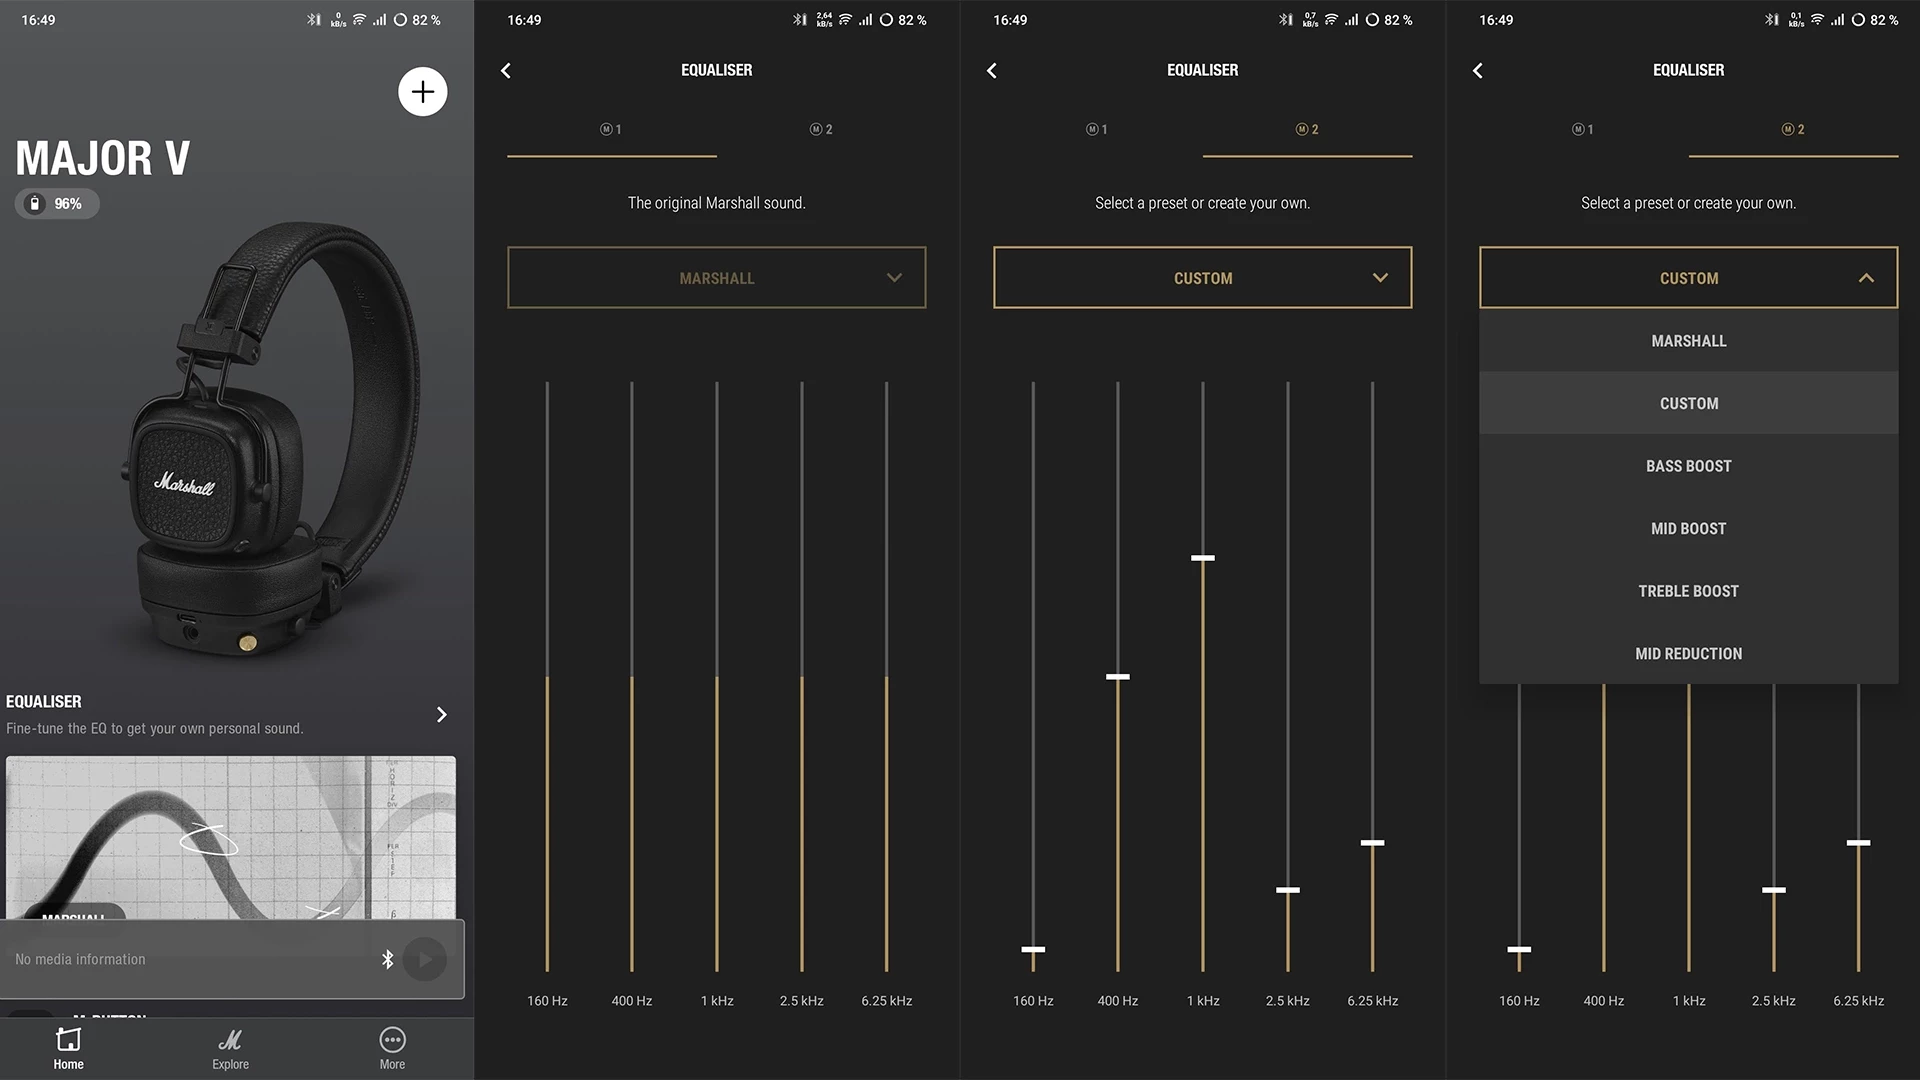Open the Equaliser section via its right chevron
This screenshot has height=1080, width=1920.
coord(441,714)
